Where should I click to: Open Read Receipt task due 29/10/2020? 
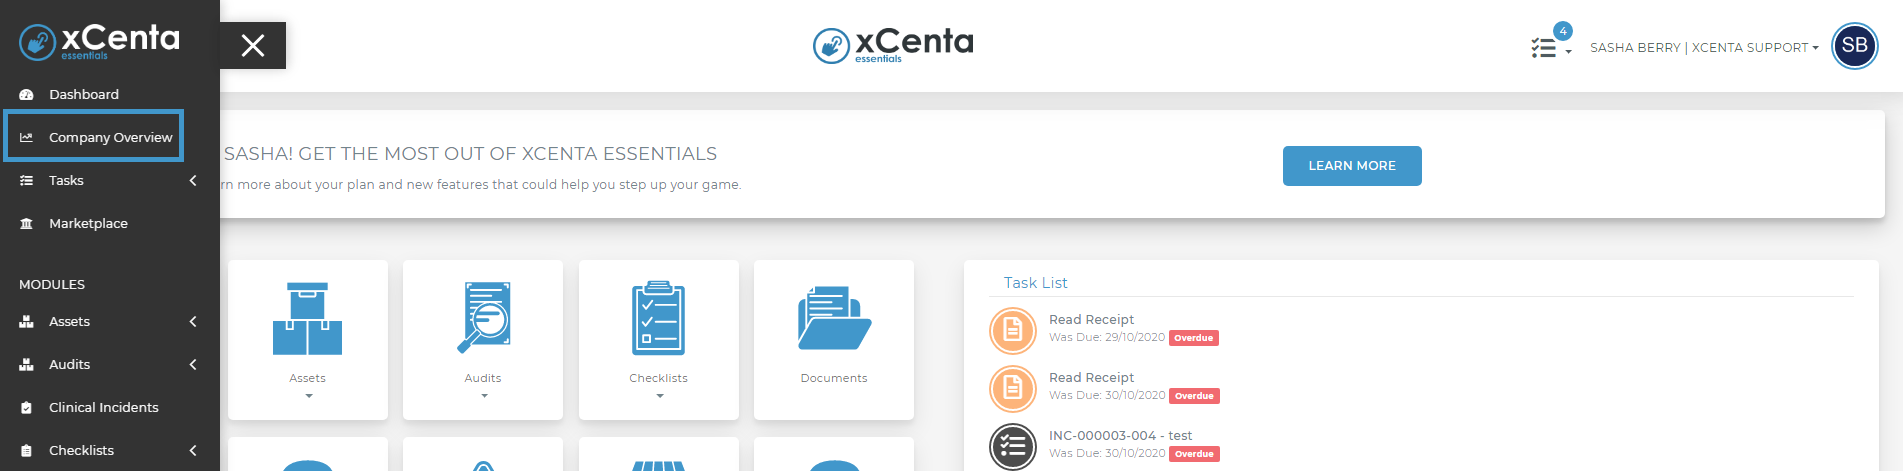[x=1091, y=320]
